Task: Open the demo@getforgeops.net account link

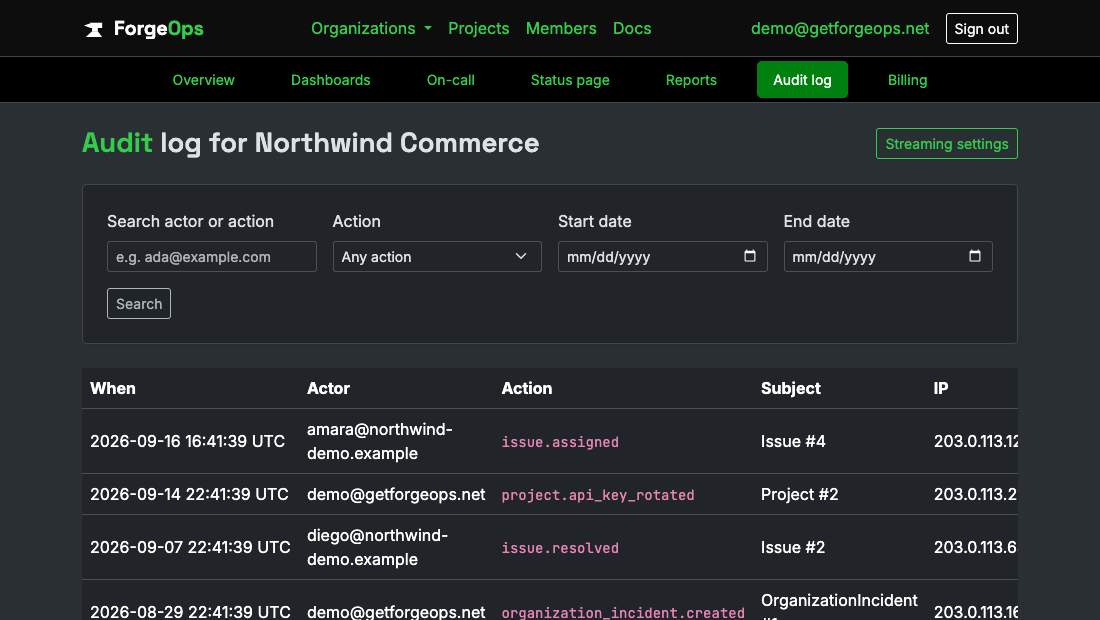Action: coord(840,29)
